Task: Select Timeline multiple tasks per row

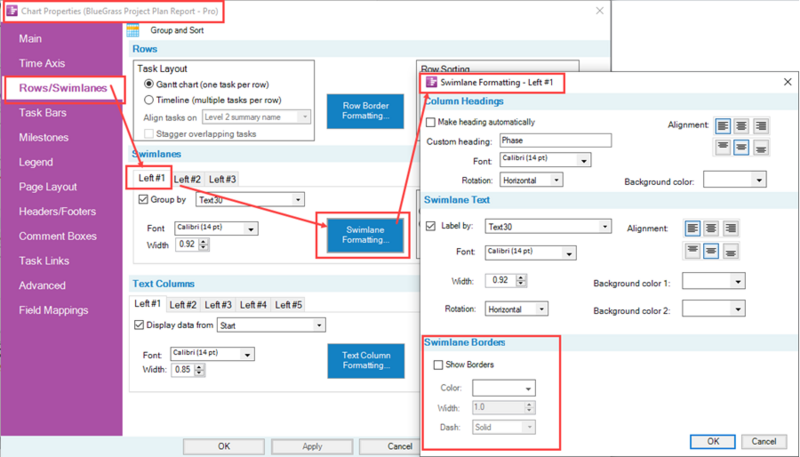Action: [x=149, y=100]
